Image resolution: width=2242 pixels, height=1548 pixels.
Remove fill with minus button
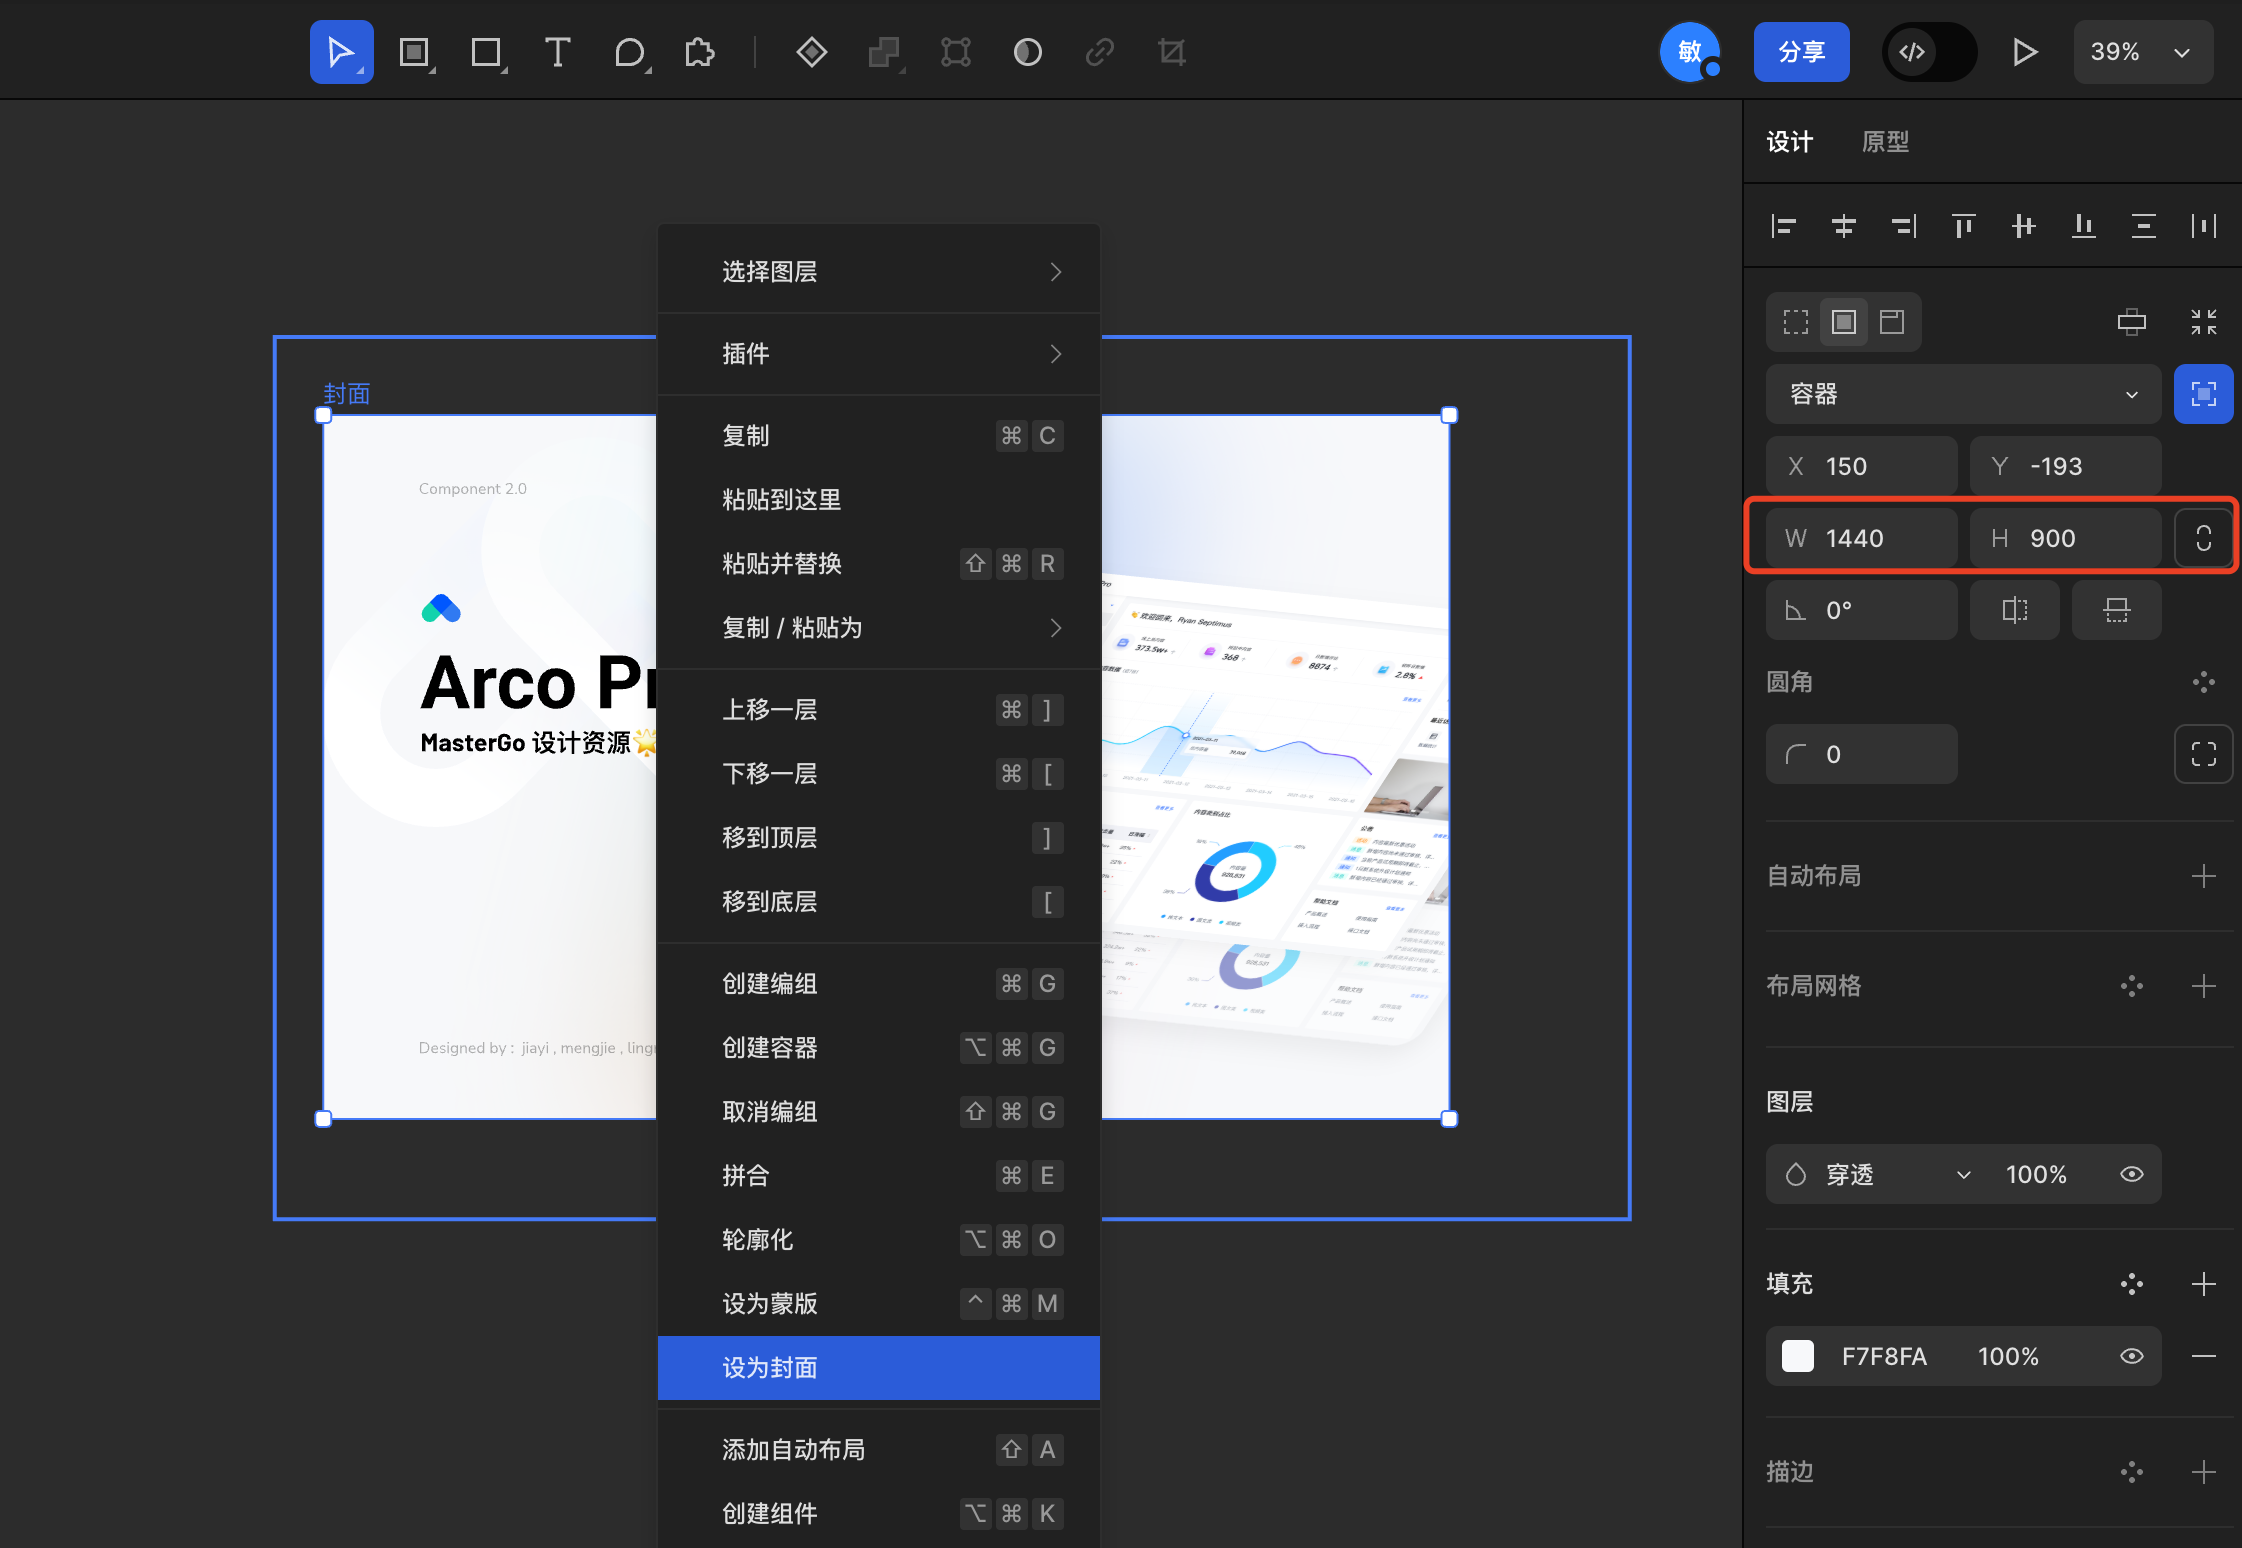2204,1356
